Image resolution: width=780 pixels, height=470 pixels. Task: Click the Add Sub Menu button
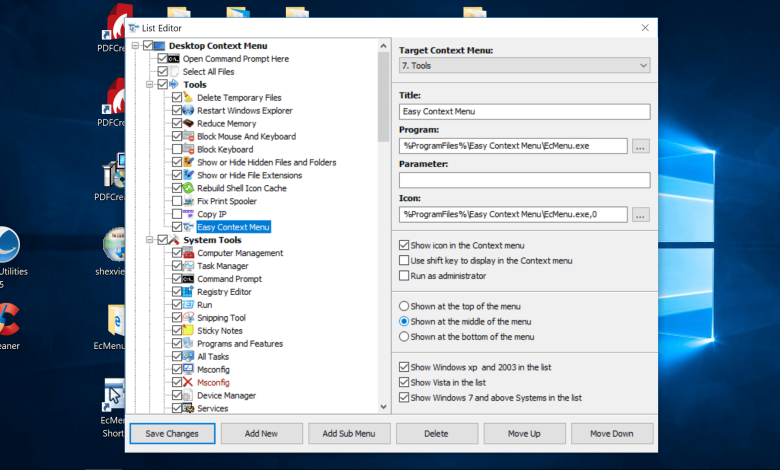(x=349, y=433)
